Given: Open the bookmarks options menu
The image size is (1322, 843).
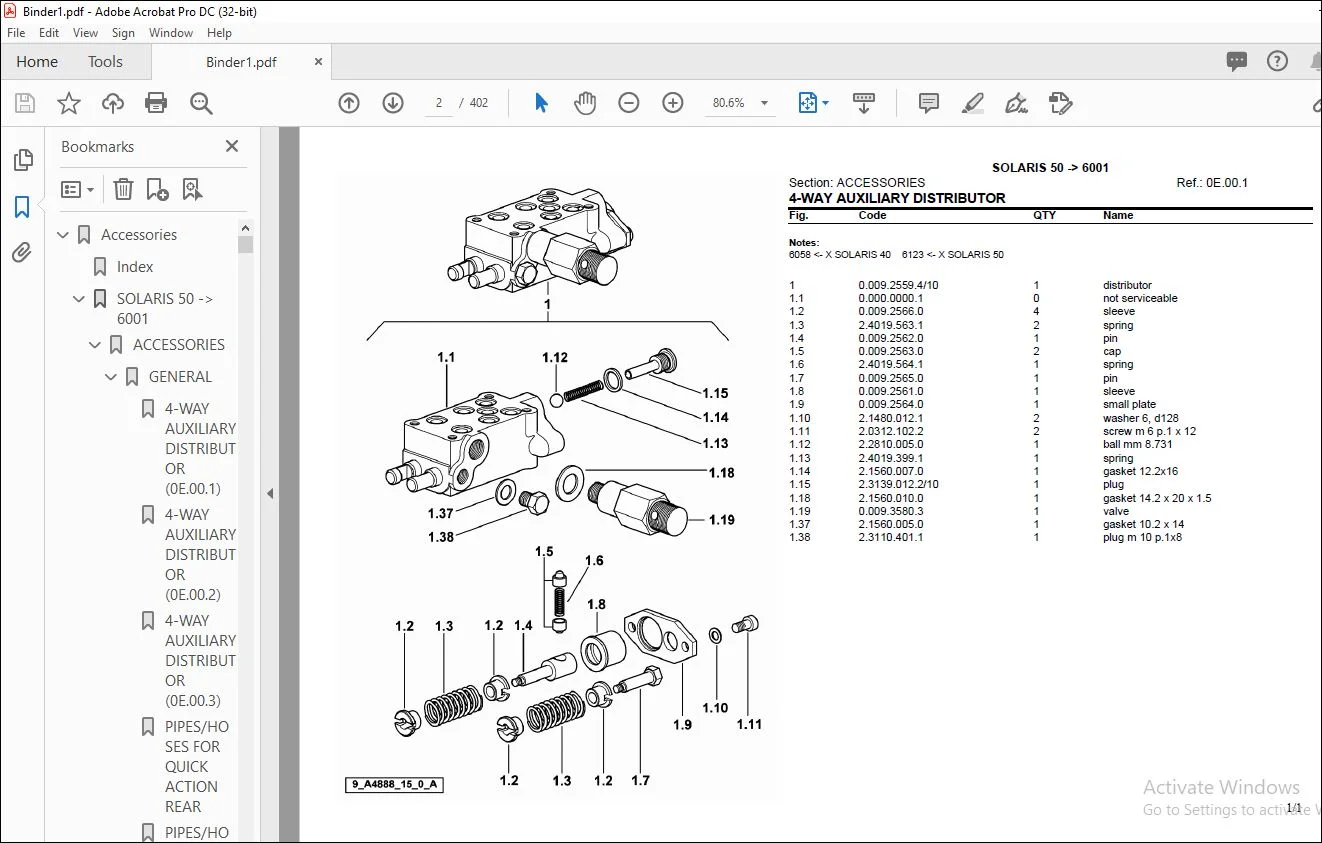Looking at the screenshot, I should click(77, 189).
